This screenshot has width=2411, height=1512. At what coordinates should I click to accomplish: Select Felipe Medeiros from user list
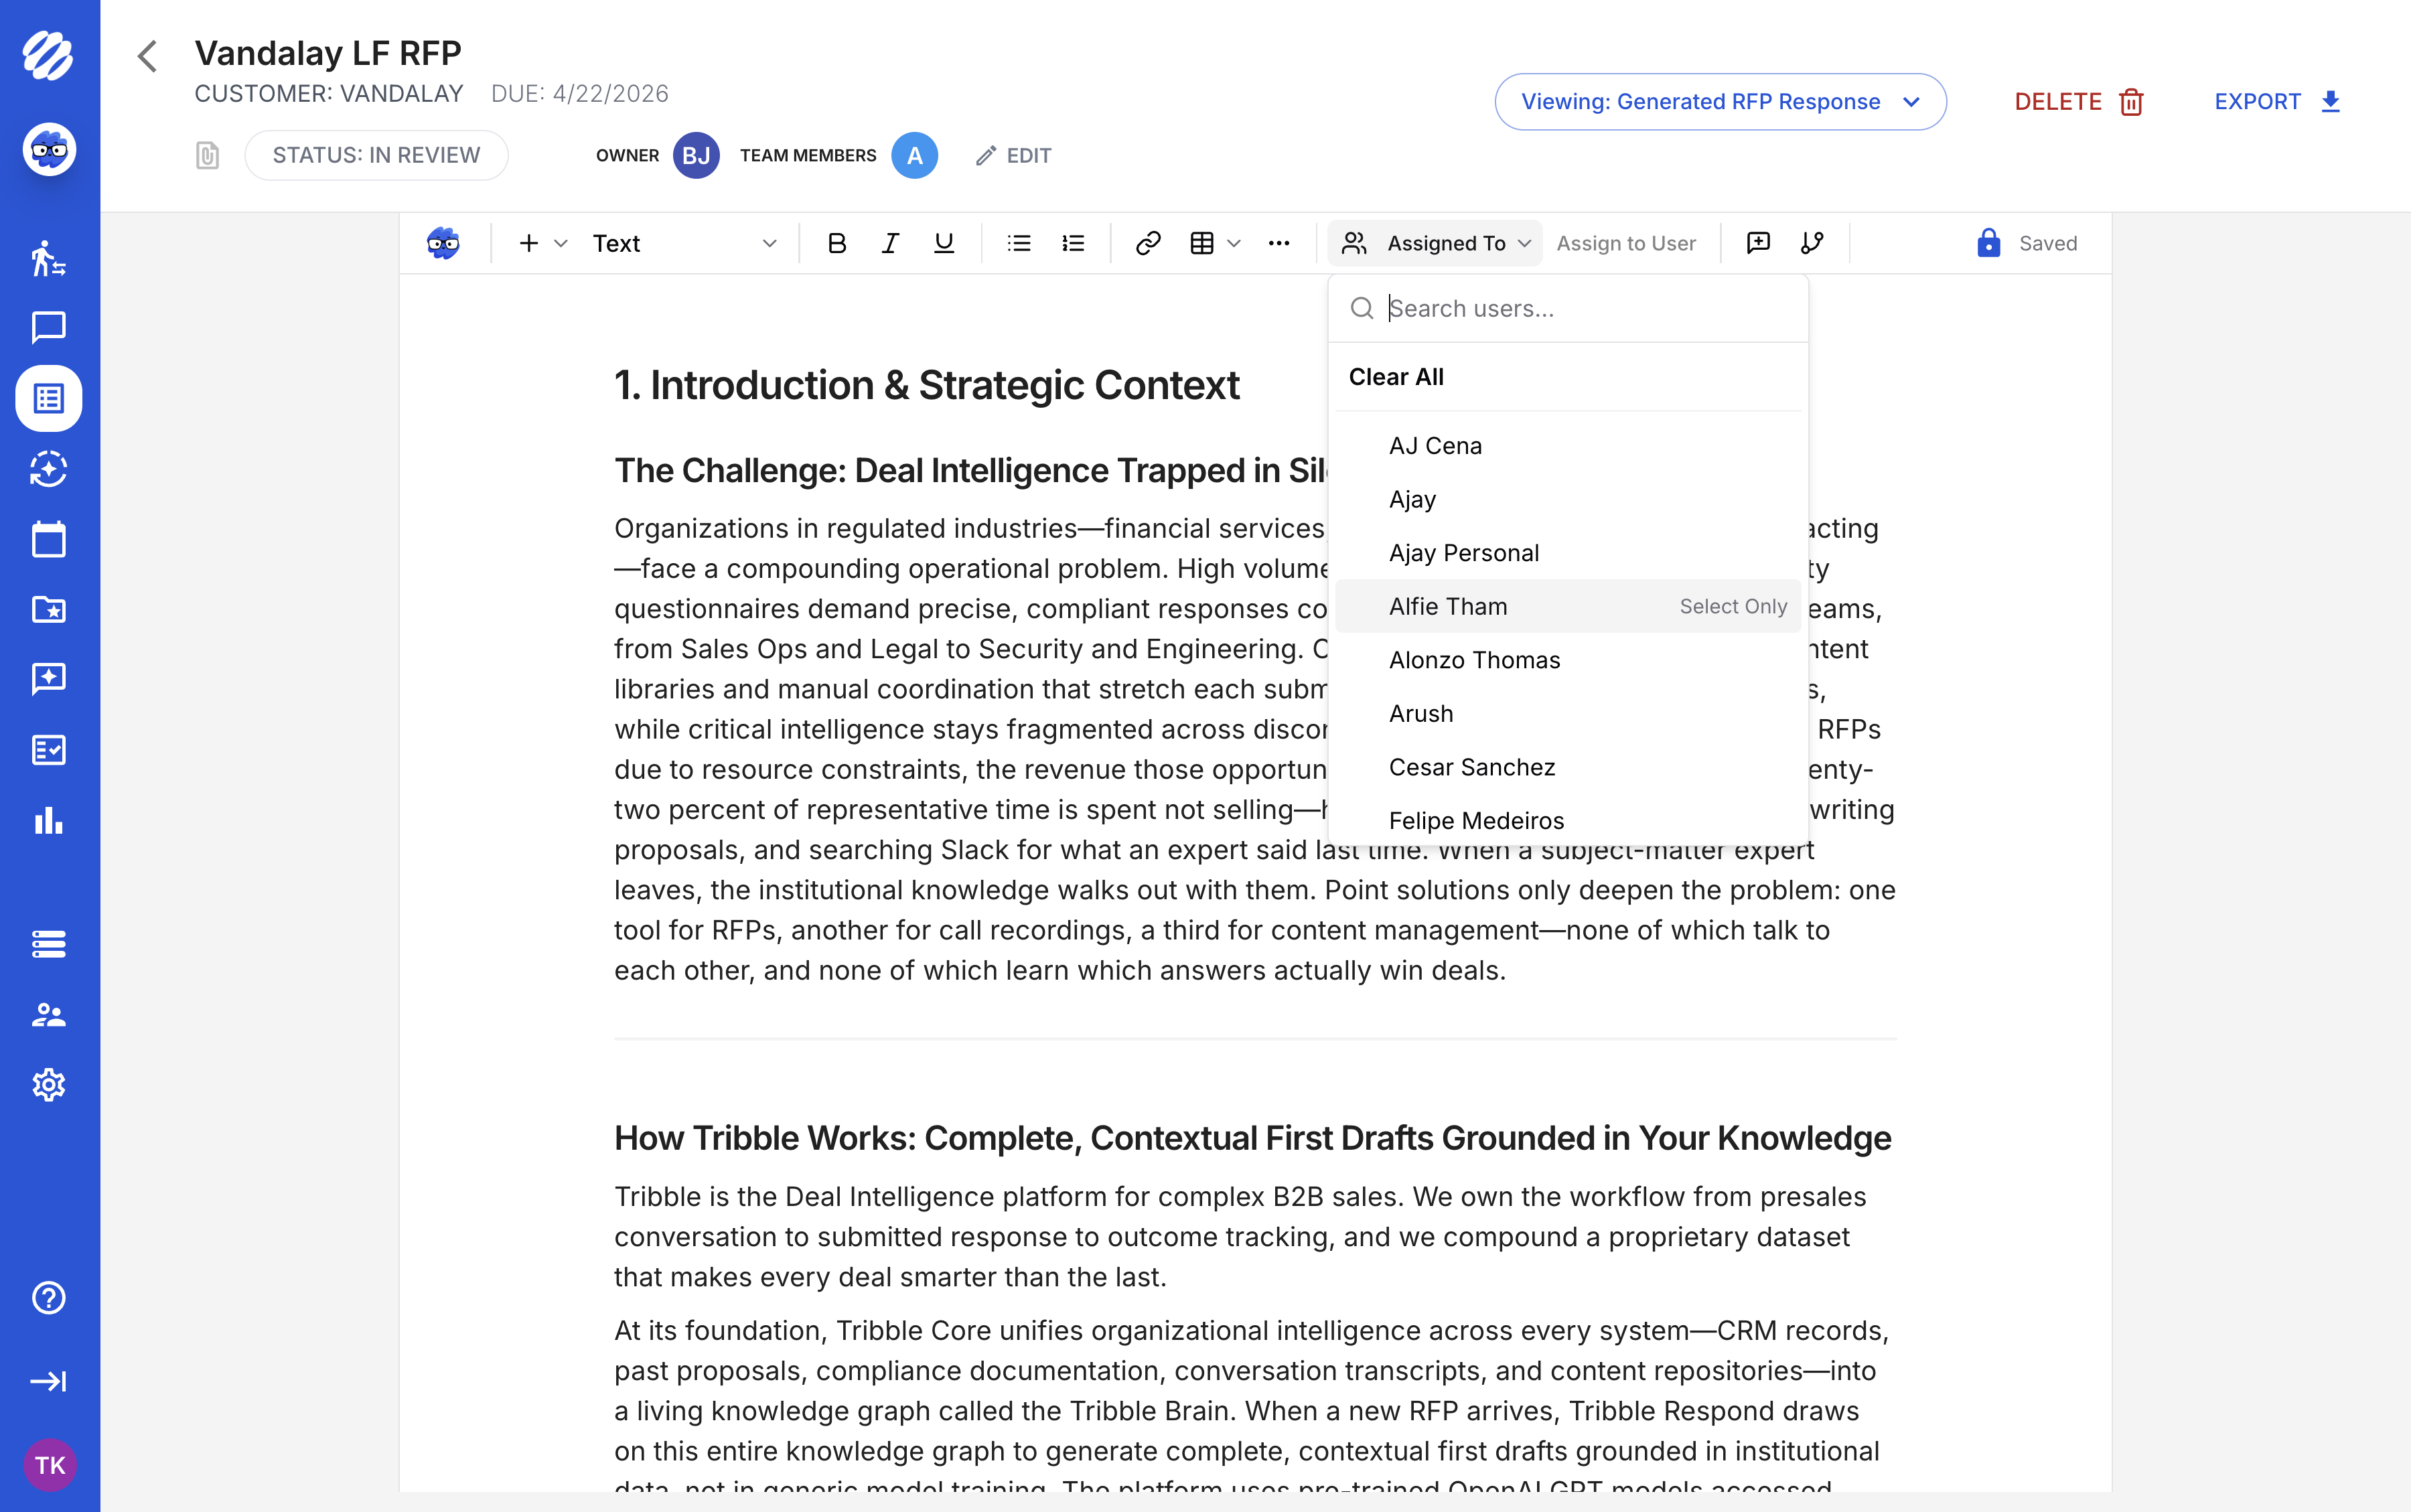(x=1568, y=821)
